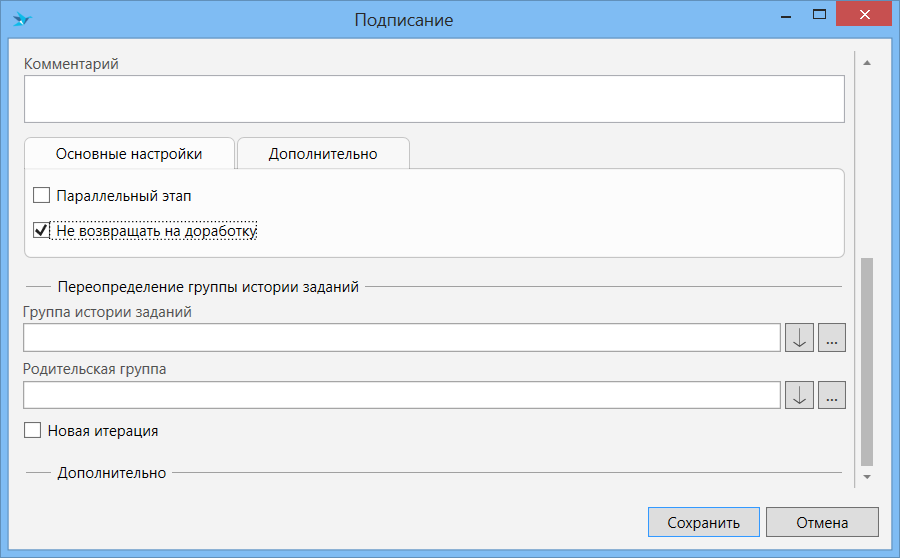The width and height of the screenshot is (900, 558).
Task: Click the vertical scrollbar thumb
Action: click(867, 362)
